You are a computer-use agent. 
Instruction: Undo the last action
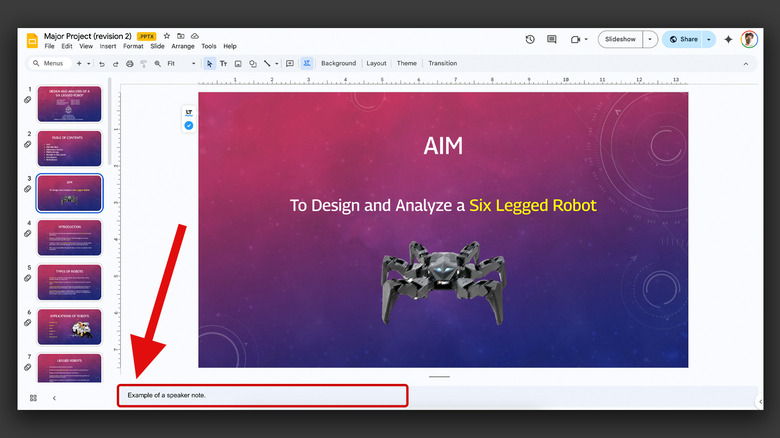click(x=101, y=64)
